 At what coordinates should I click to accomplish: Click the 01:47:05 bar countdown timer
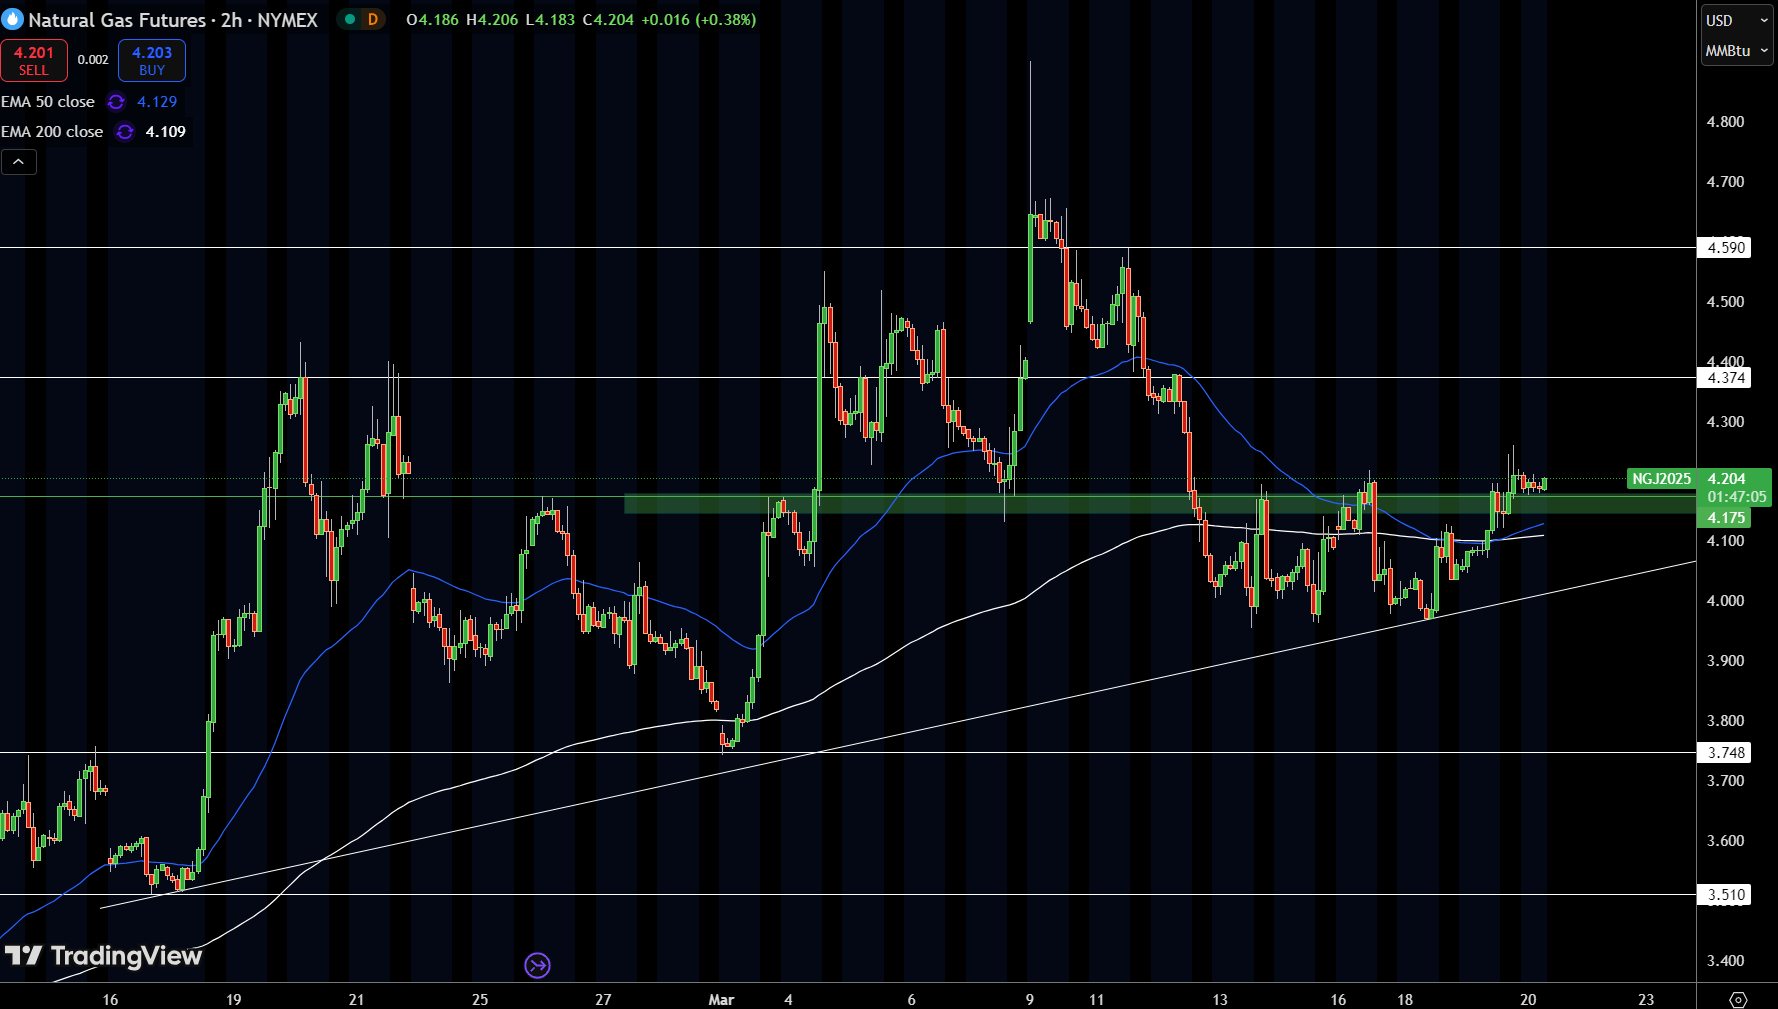(1736, 497)
